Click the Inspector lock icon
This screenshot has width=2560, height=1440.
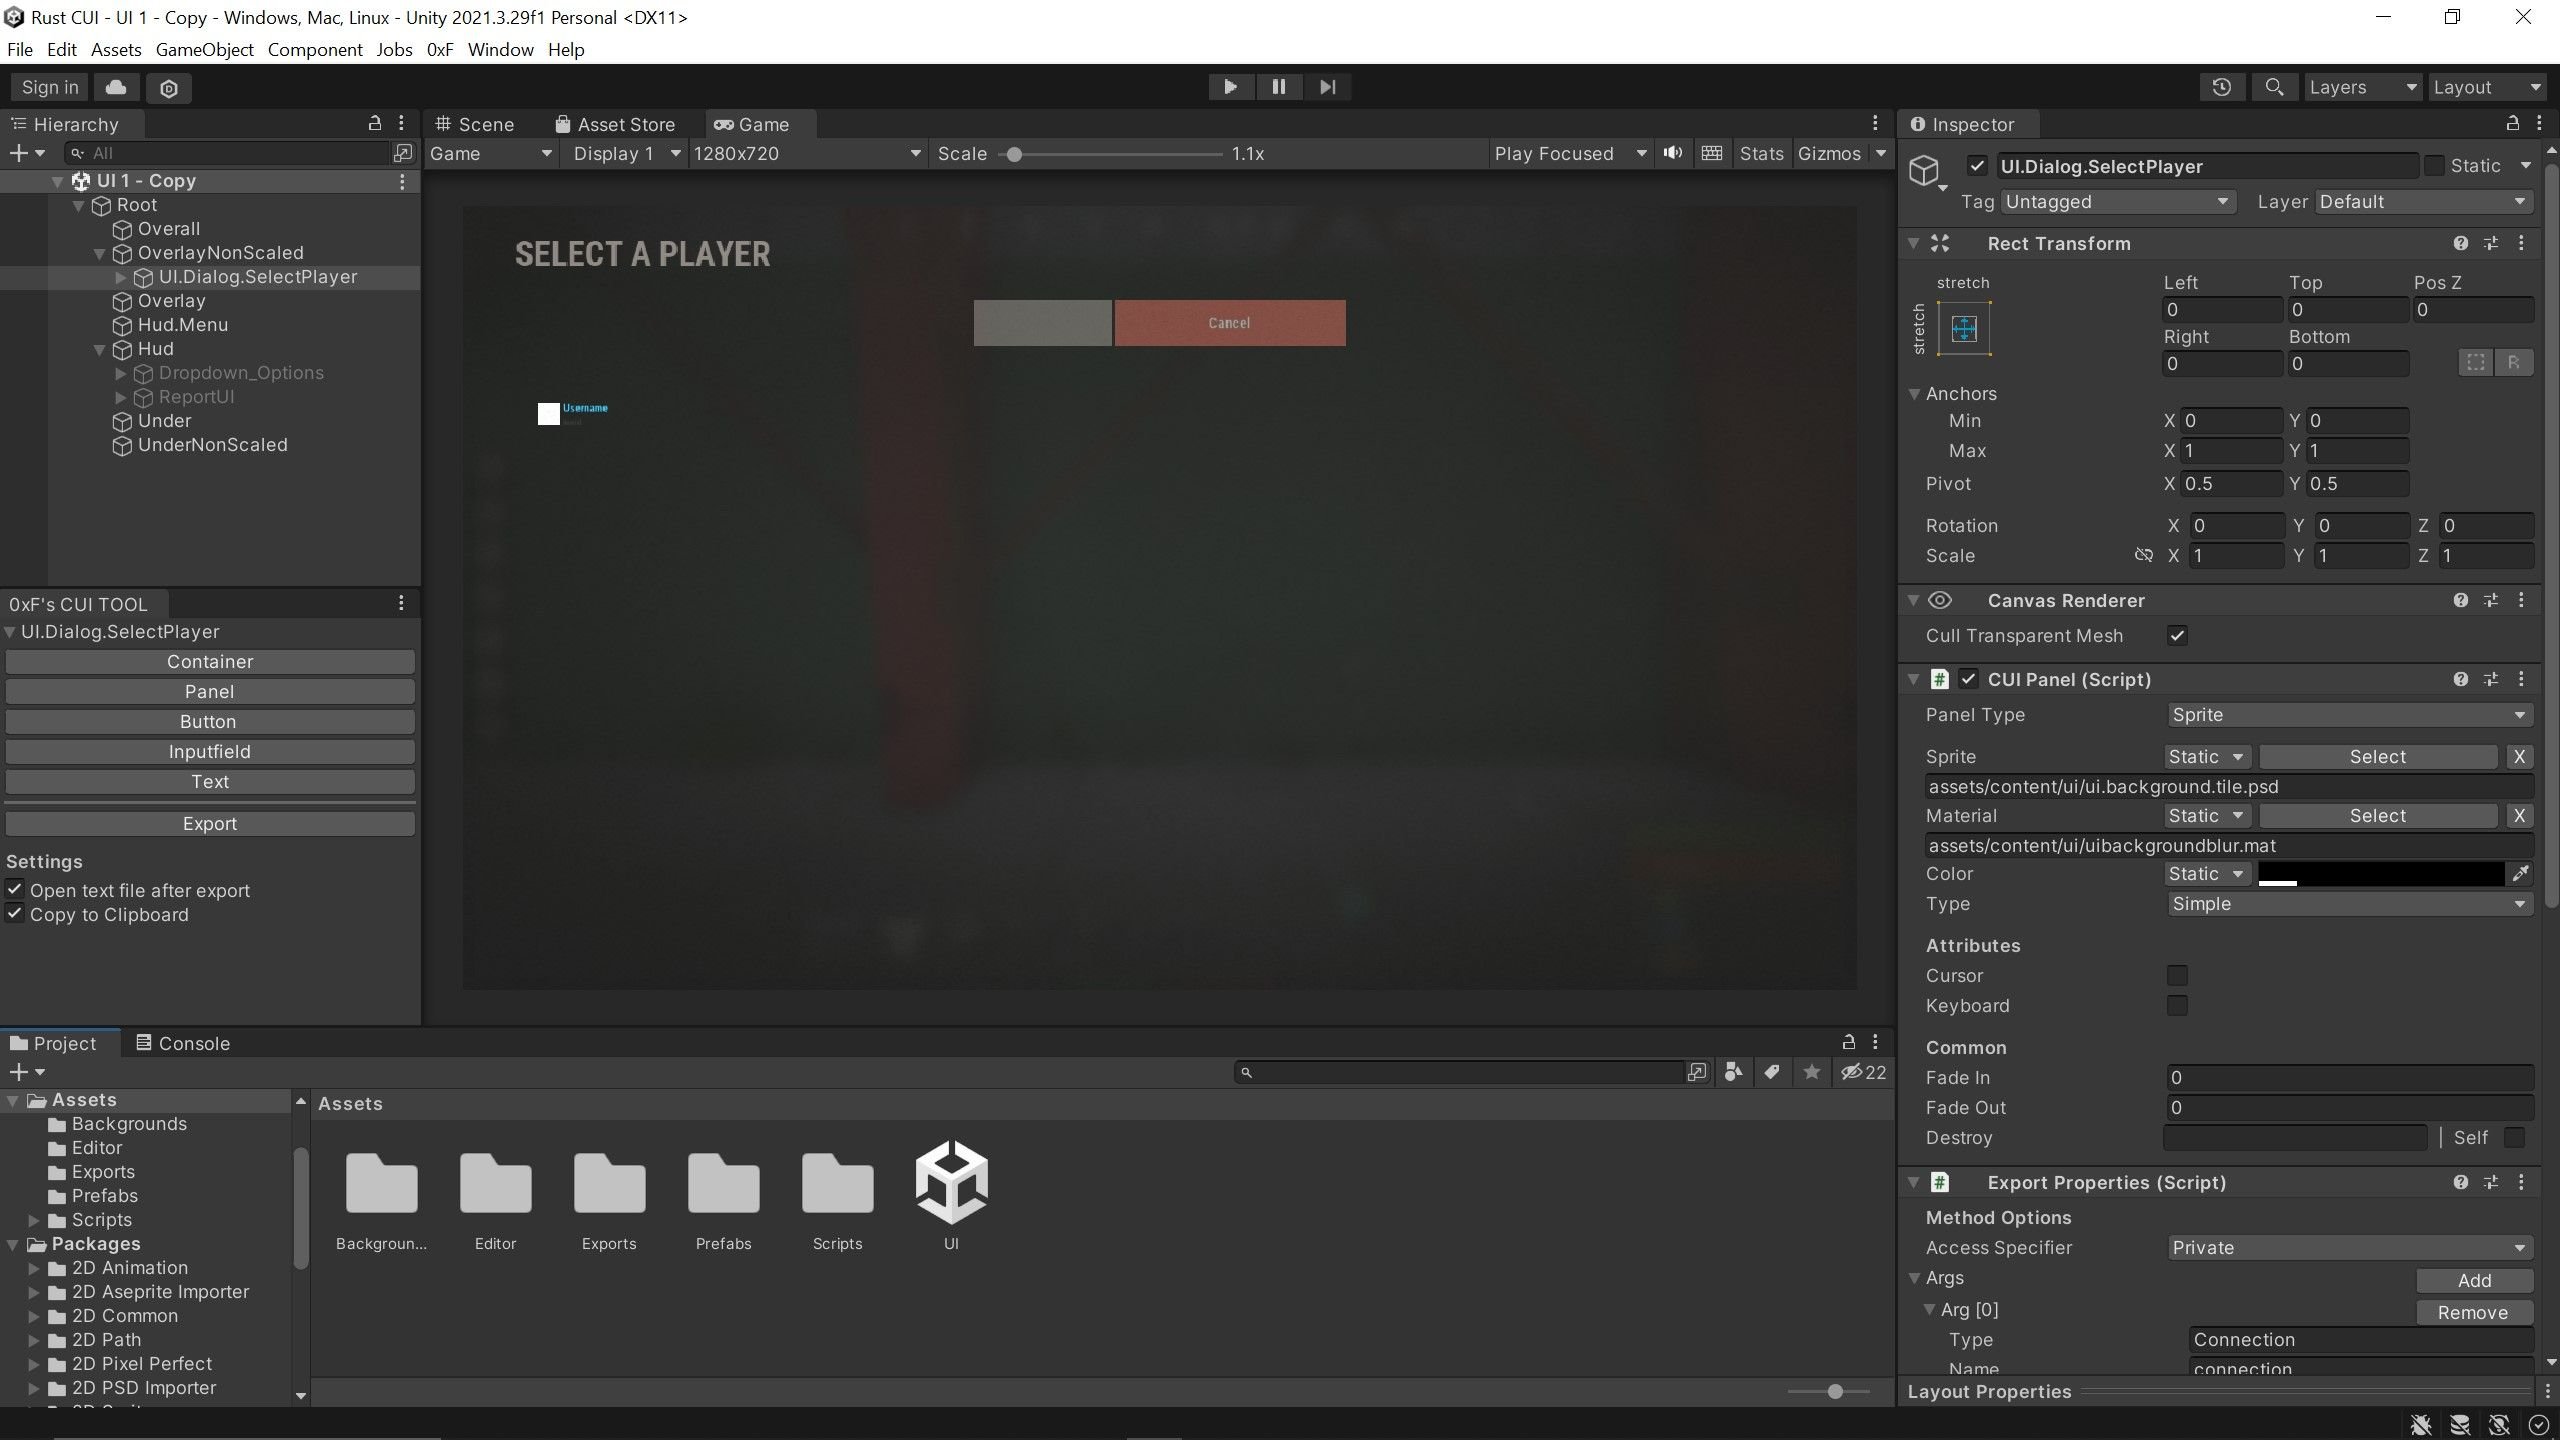pyautogui.click(x=2512, y=123)
